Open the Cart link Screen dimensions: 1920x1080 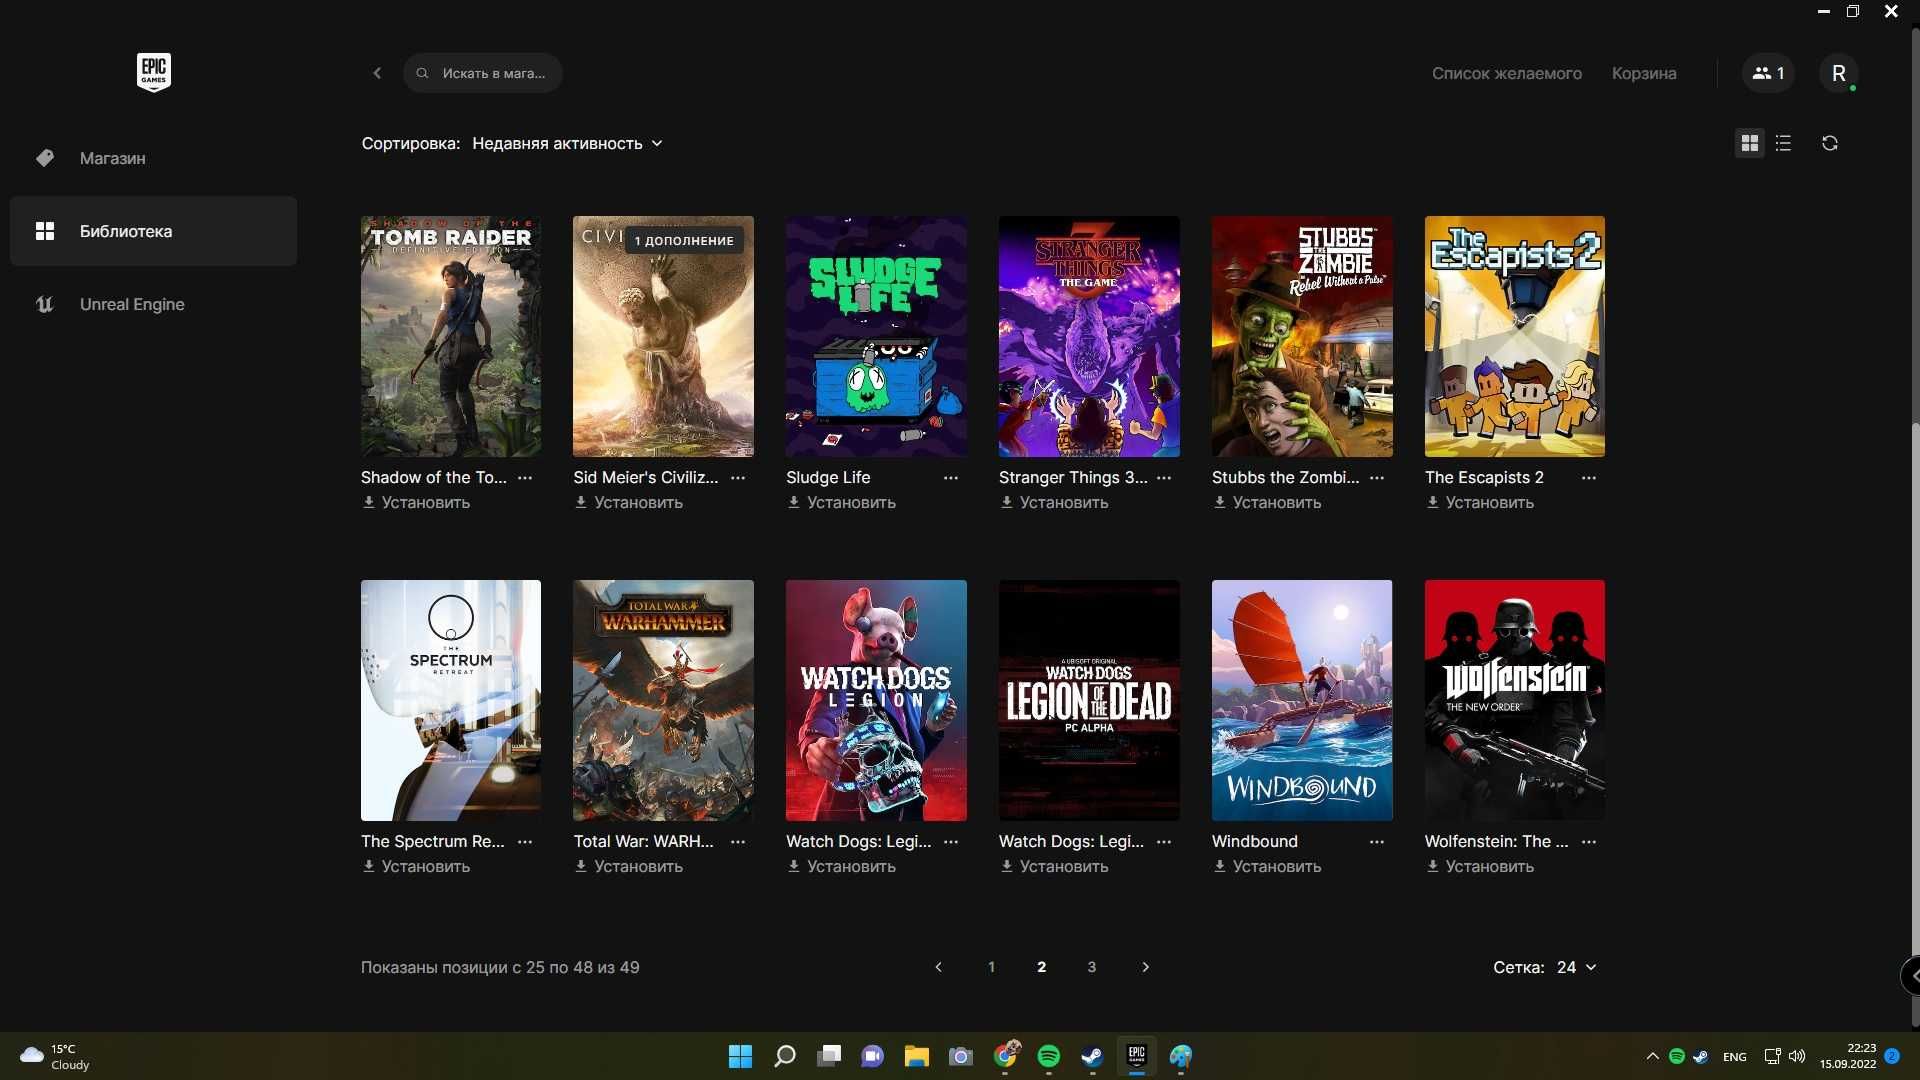coord(1644,73)
